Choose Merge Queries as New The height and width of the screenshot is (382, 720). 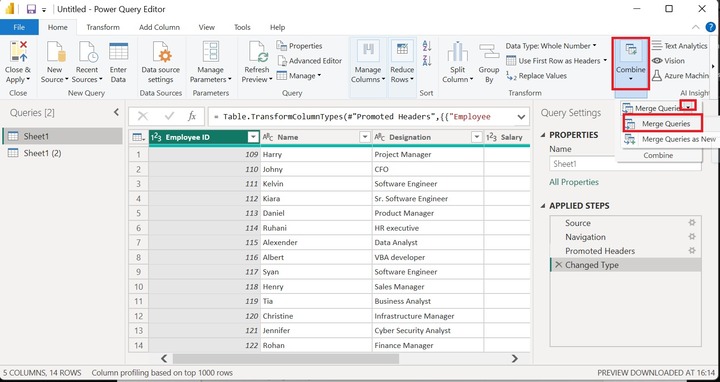(670, 139)
